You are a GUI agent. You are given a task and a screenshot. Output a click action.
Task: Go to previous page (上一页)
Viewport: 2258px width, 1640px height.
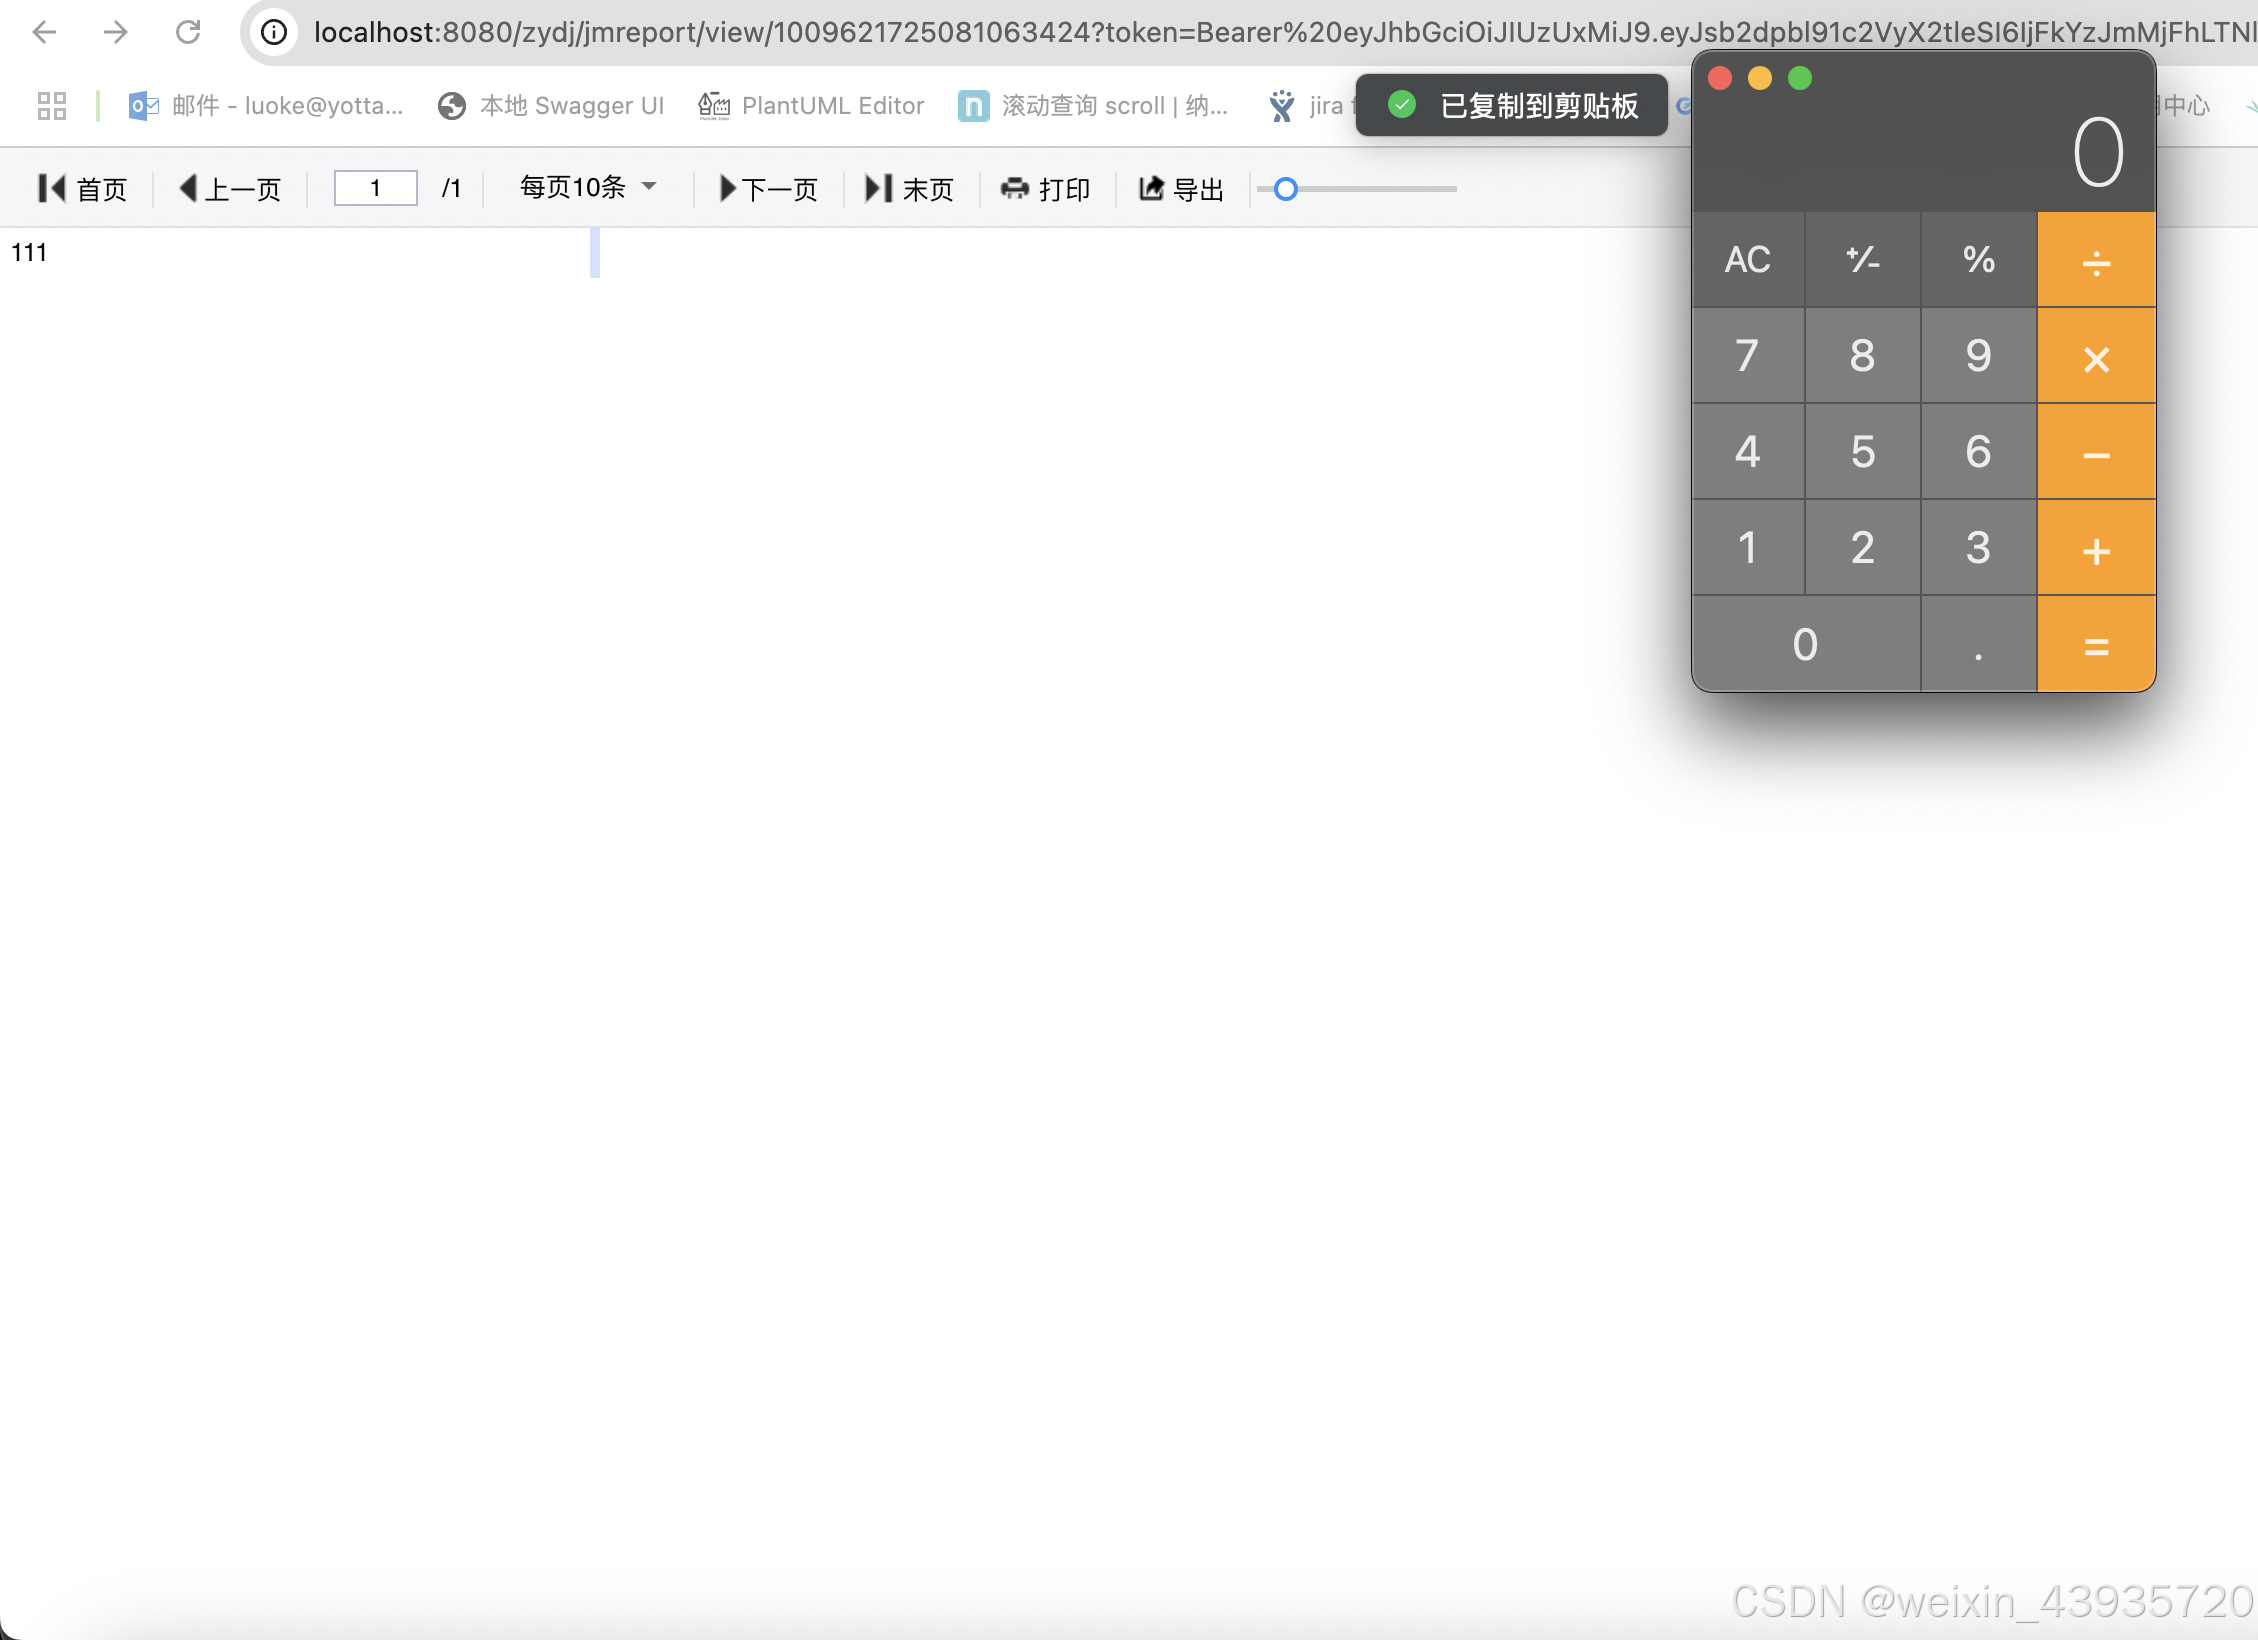click(x=230, y=188)
